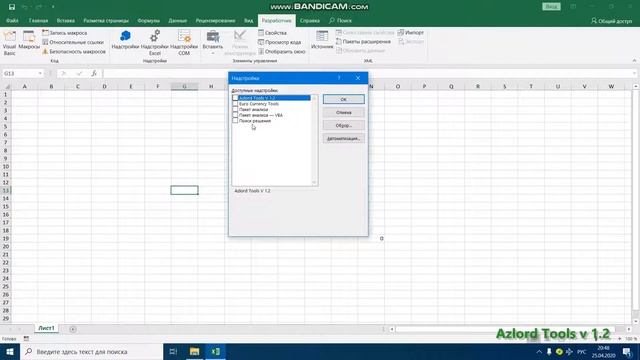Click the select-all corner triangle
640x360 pixels.
pyautogui.click(x=6, y=87)
